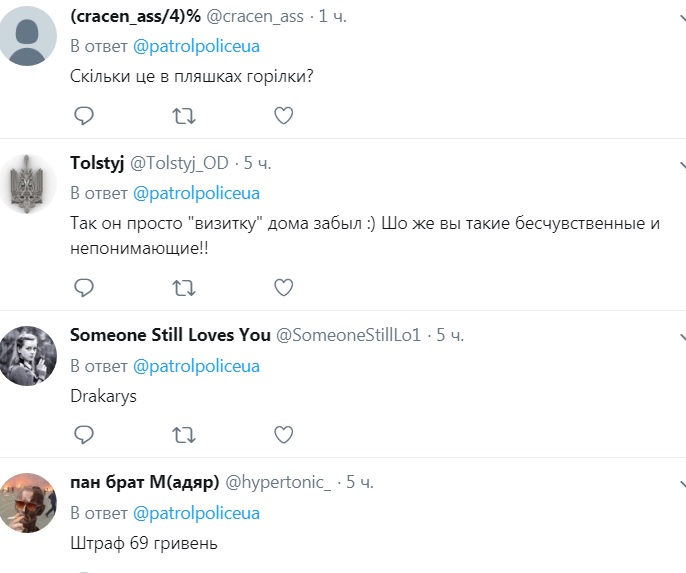Reply to the Tolstyj tweet
This screenshot has height=573, width=686.
coord(85,288)
